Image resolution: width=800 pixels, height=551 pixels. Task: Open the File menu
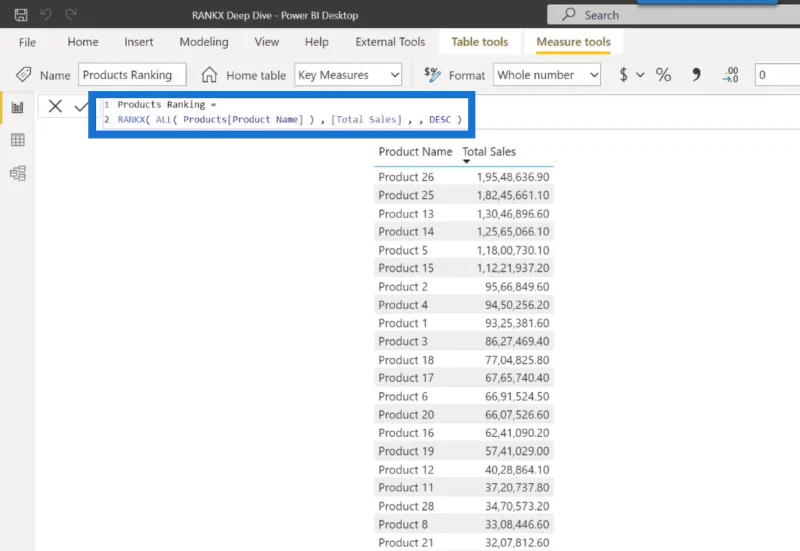[27, 42]
